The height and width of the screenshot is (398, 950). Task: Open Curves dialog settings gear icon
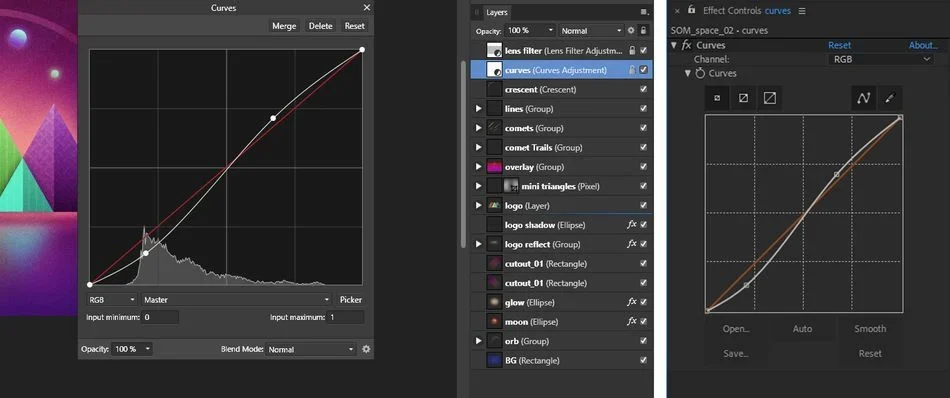(x=366, y=350)
